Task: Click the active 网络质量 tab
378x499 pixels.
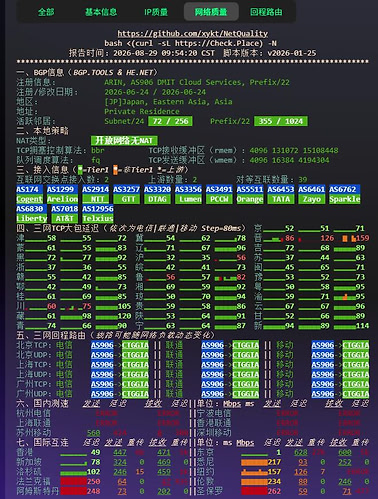Action: pyautogui.click(x=211, y=12)
